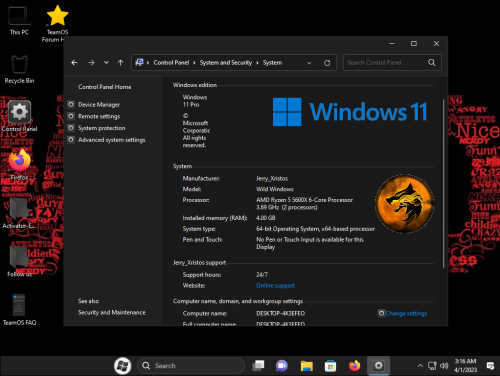Open Device Manager link
This screenshot has width=500, height=376.
(x=99, y=105)
